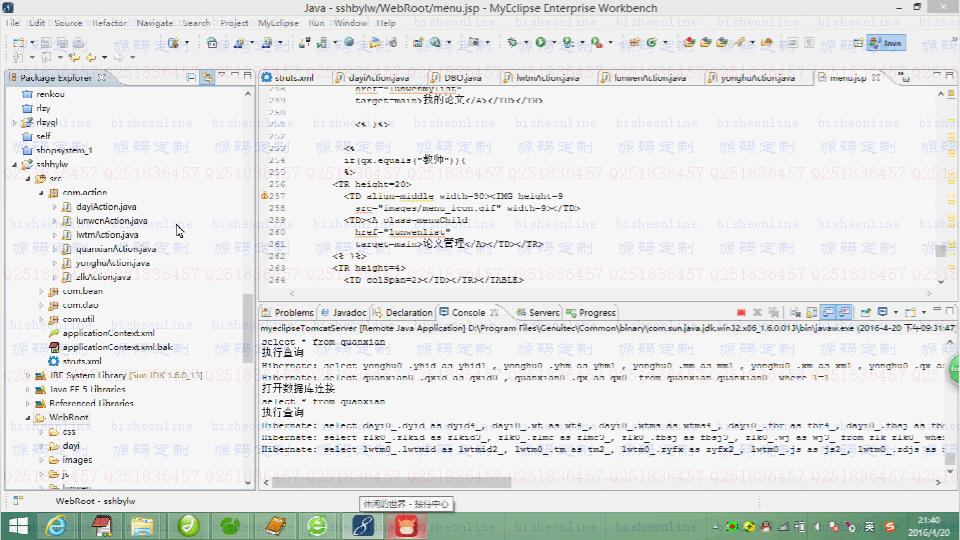
Task: Click the Last Edit Location back arrow
Action: click(74, 58)
